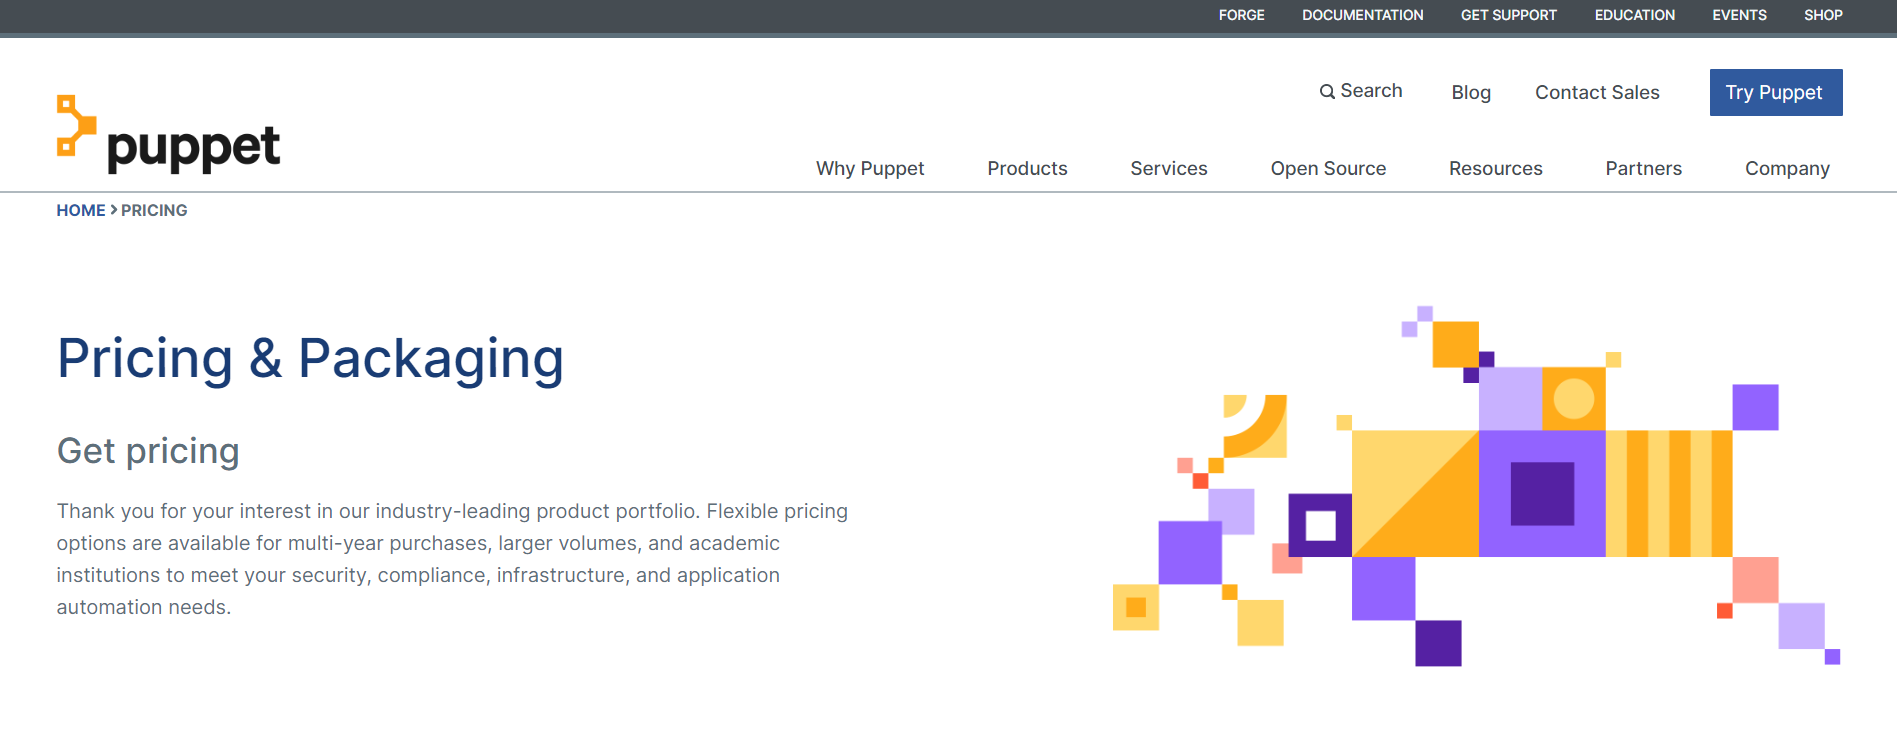Open the Open Source menu
The image size is (1897, 752).
point(1328,169)
